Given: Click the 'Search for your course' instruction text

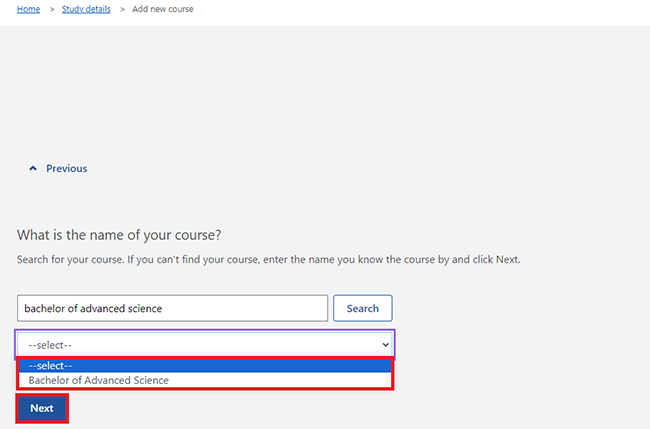Looking at the screenshot, I should [269, 260].
